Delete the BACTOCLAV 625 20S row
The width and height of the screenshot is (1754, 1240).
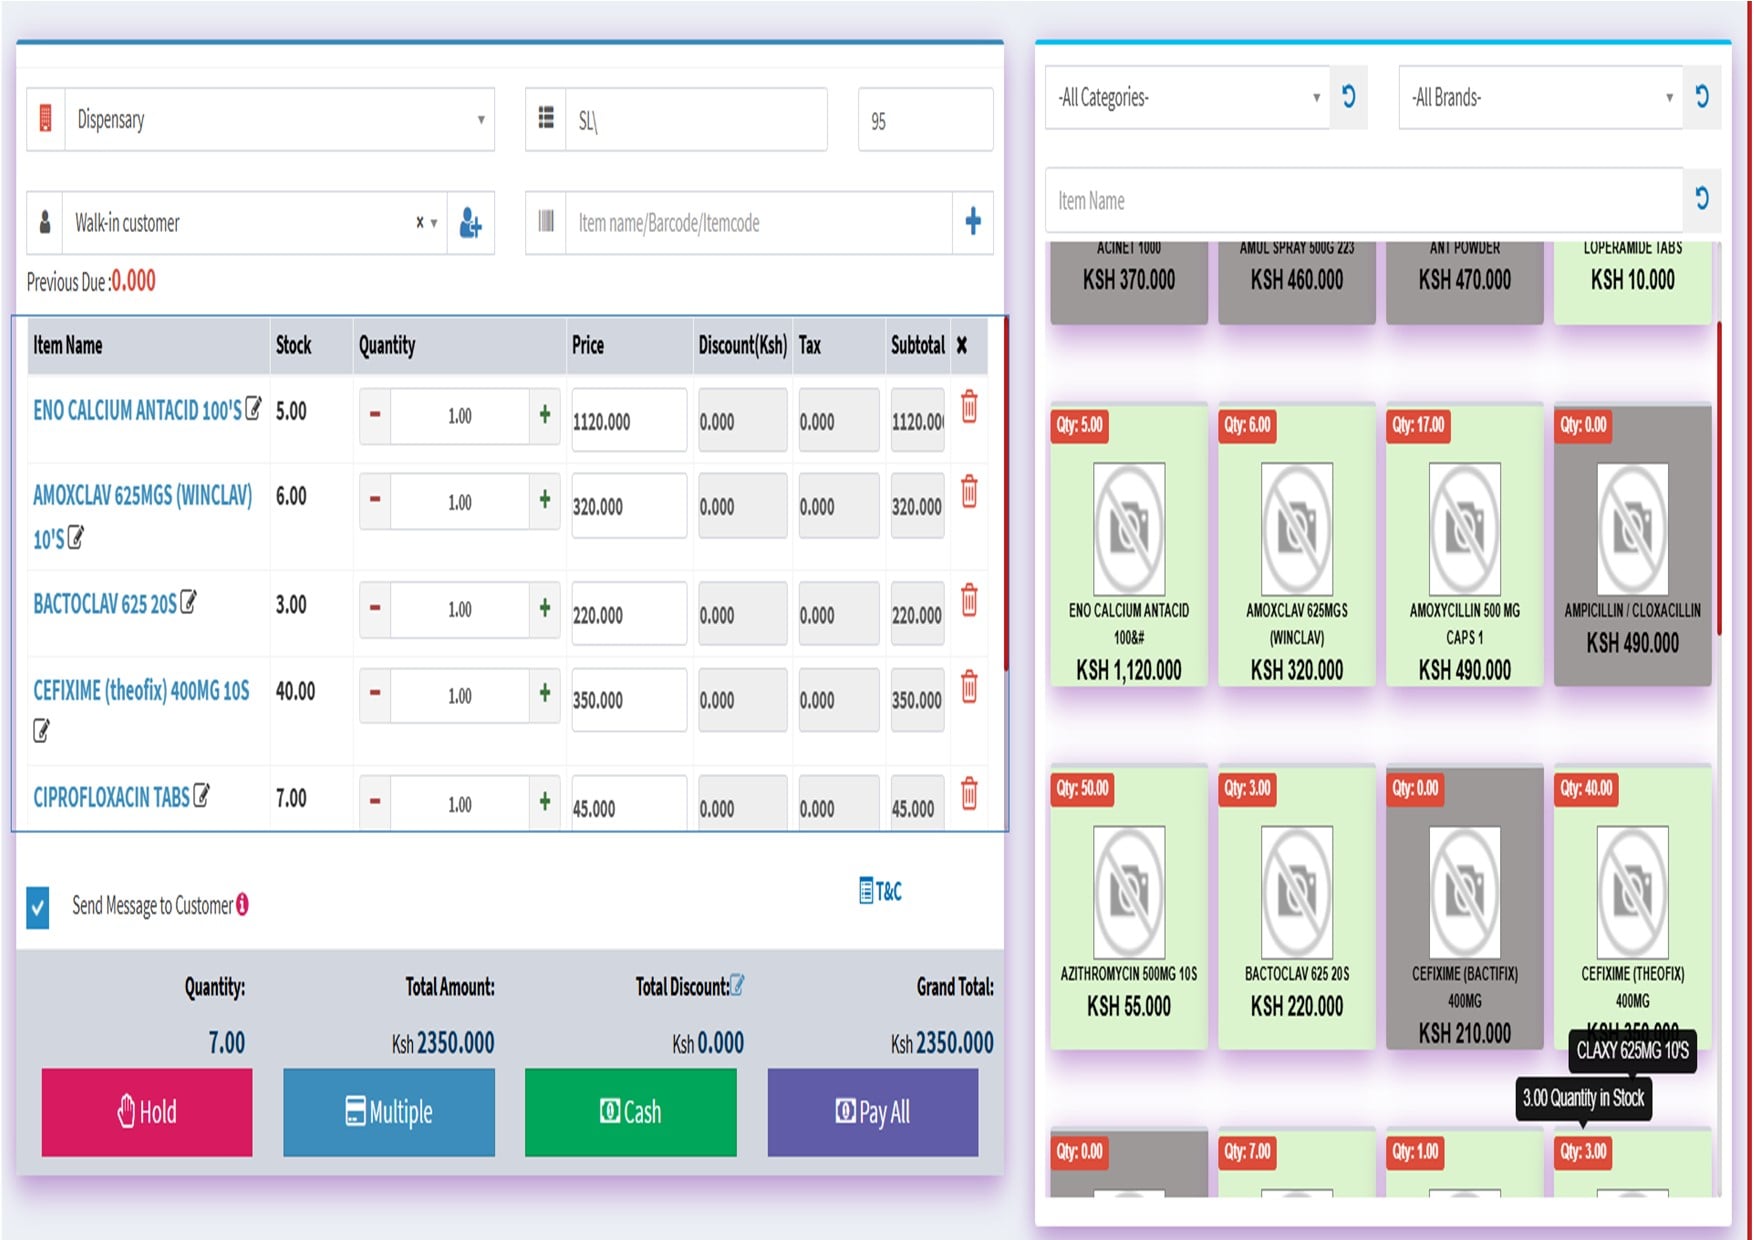click(969, 600)
